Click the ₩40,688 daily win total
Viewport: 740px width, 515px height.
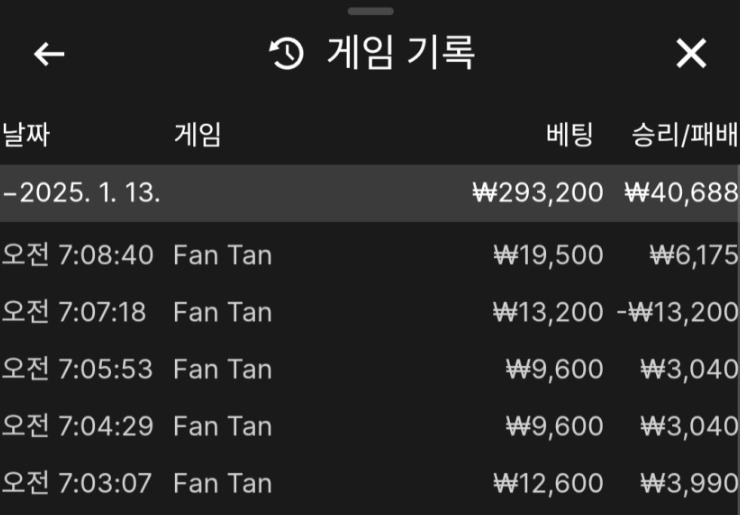click(x=681, y=193)
